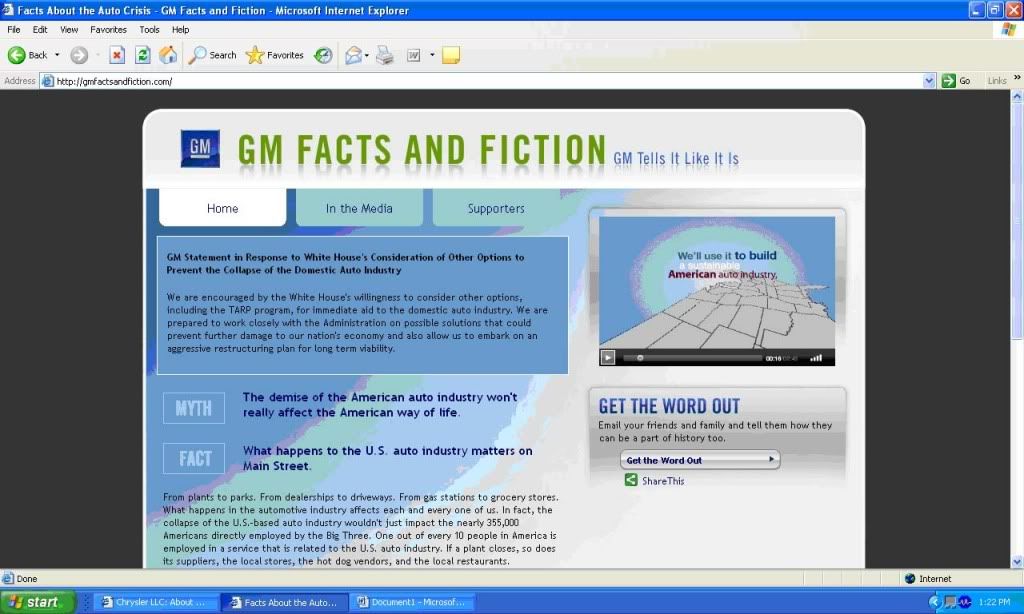The width and height of the screenshot is (1024, 614).
Task: Open the History button
Action: (x=323, y=56)
